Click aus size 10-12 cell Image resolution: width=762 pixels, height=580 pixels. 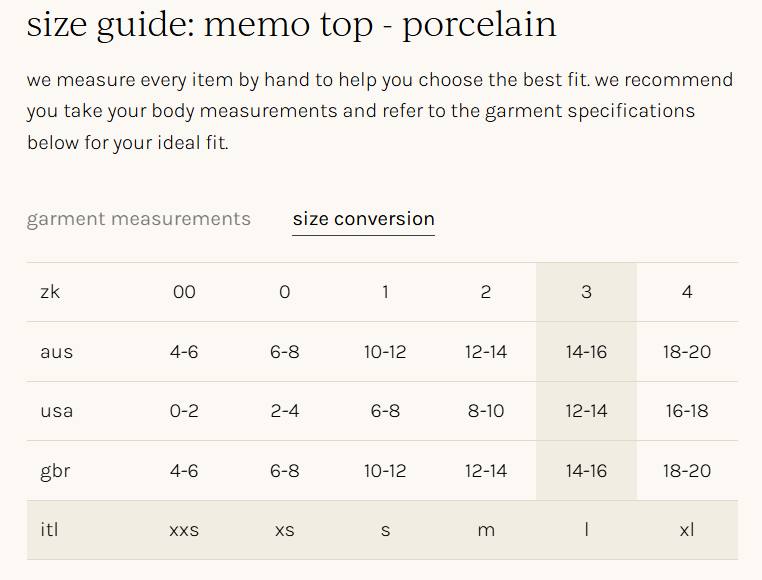[x=385, y=352]
